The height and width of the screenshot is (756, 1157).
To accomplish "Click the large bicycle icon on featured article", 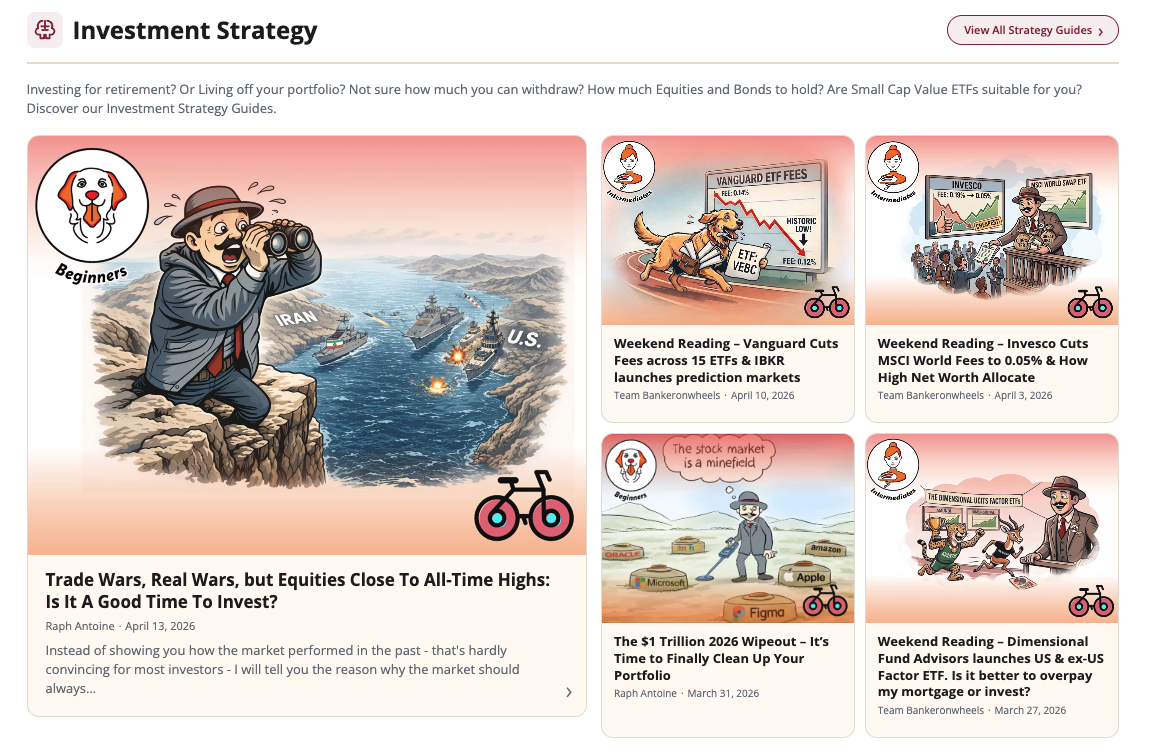I will (524, 506).
